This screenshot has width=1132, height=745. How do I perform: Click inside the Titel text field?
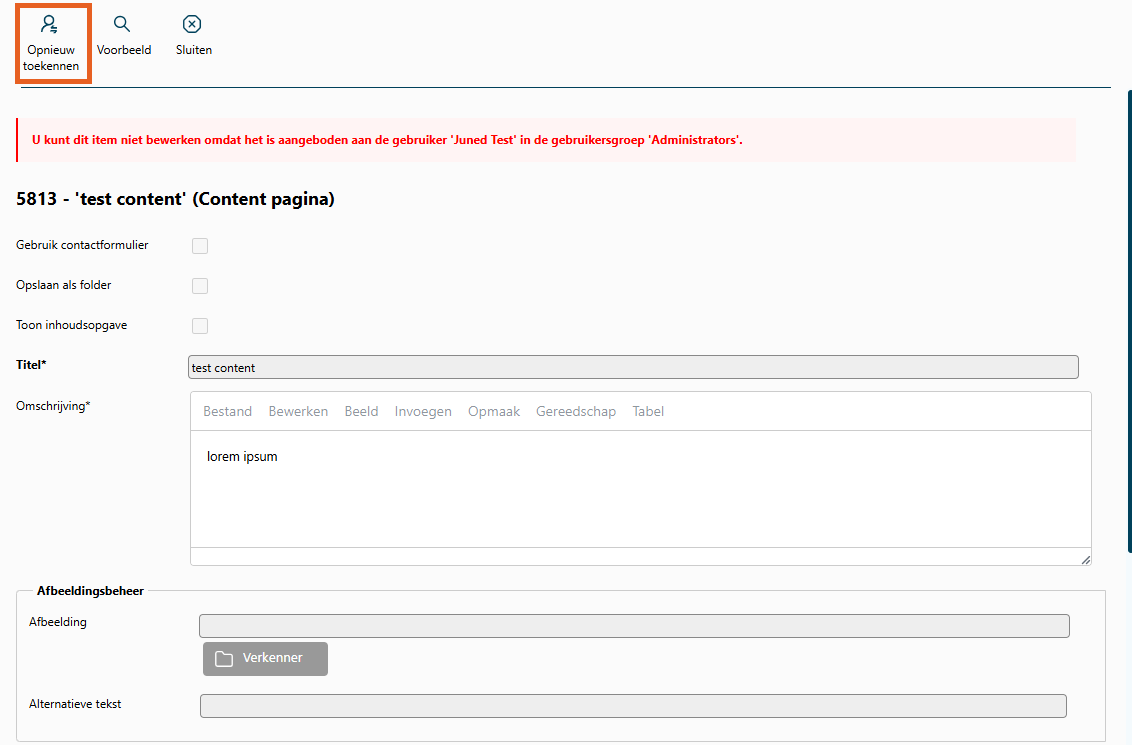[633, 367]
